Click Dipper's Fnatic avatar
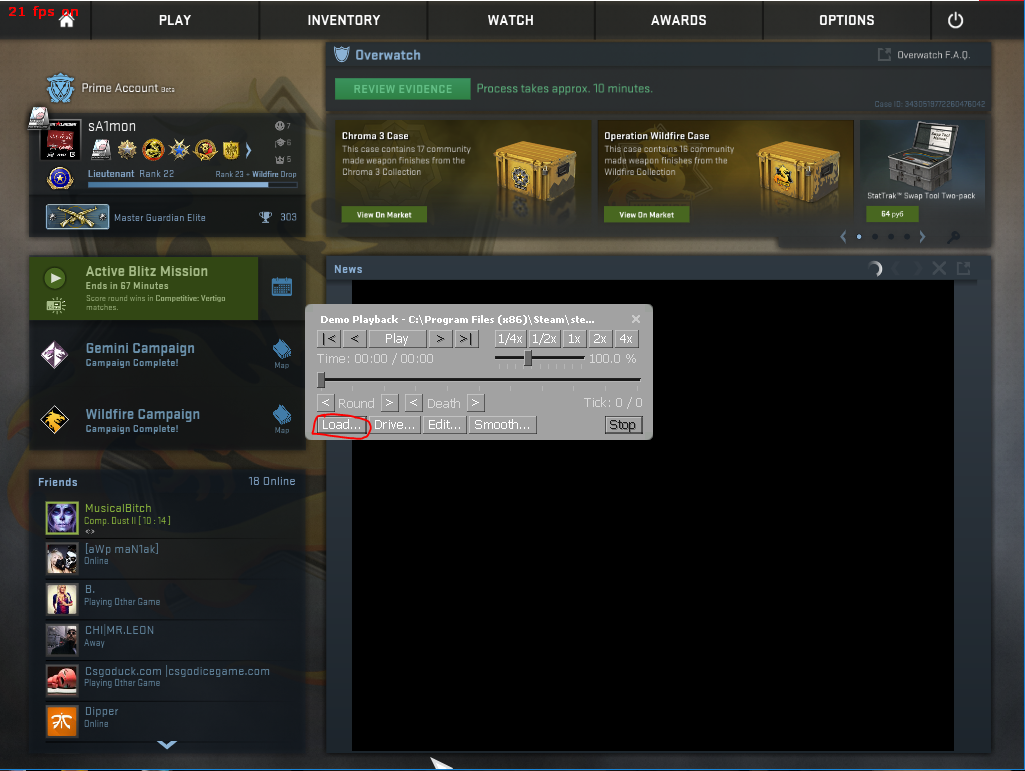Screen dimensions: 1025x771 pos(62,721)
